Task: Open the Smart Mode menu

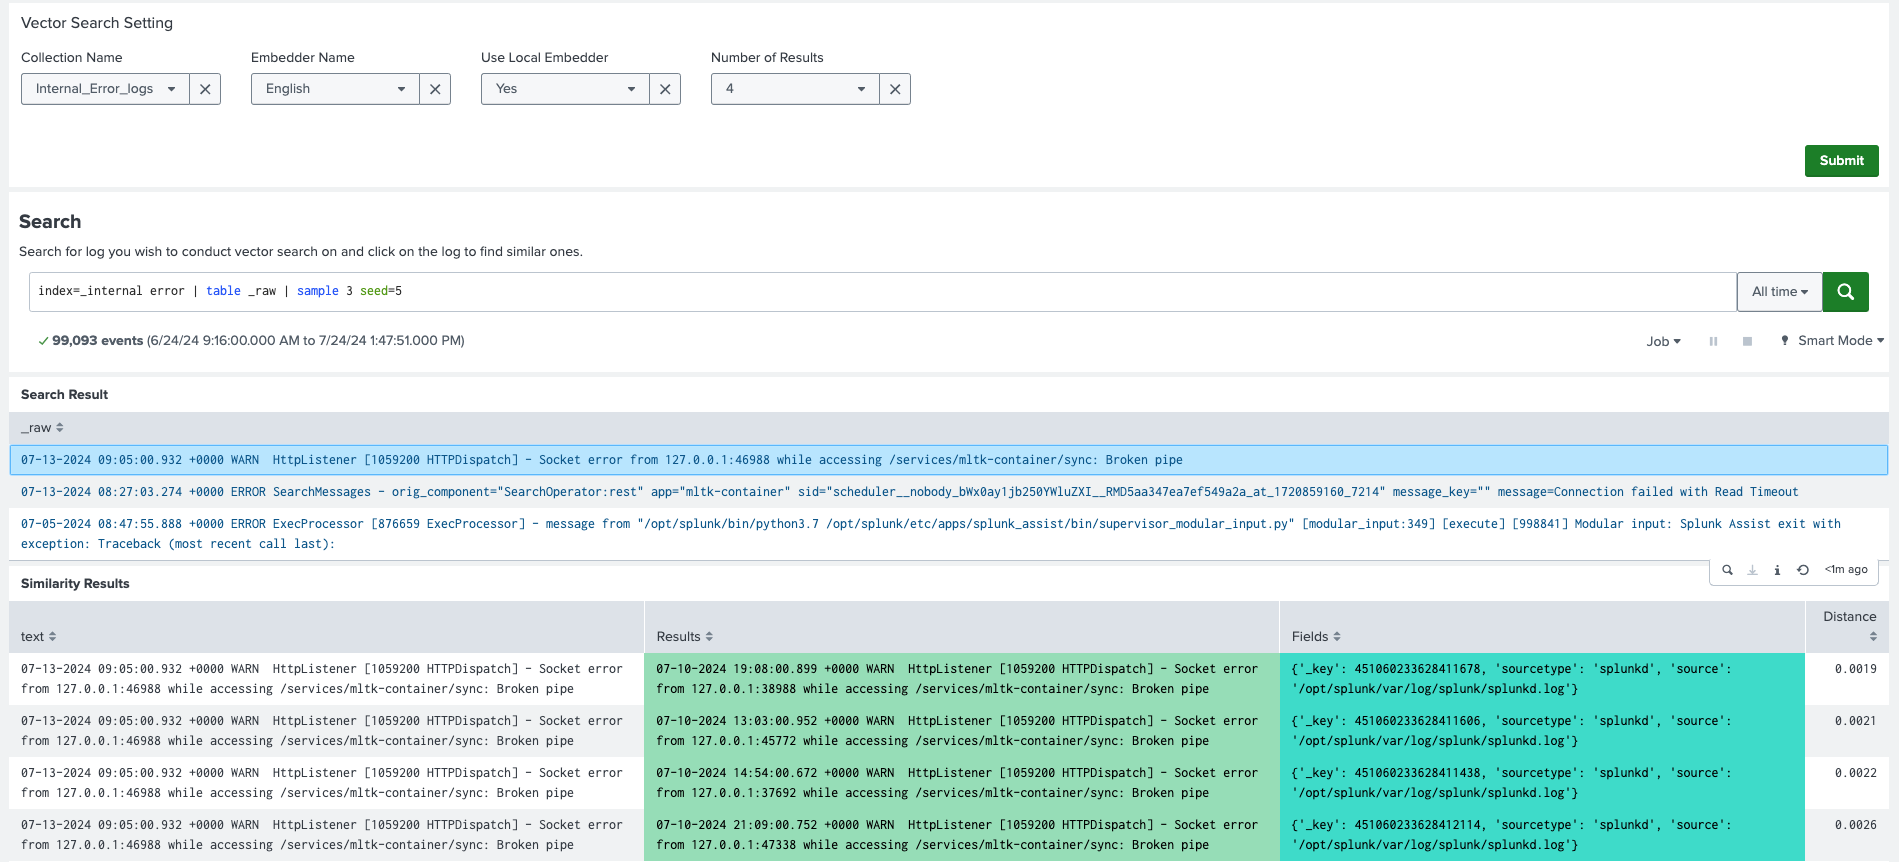Action: pos(1834,341)
